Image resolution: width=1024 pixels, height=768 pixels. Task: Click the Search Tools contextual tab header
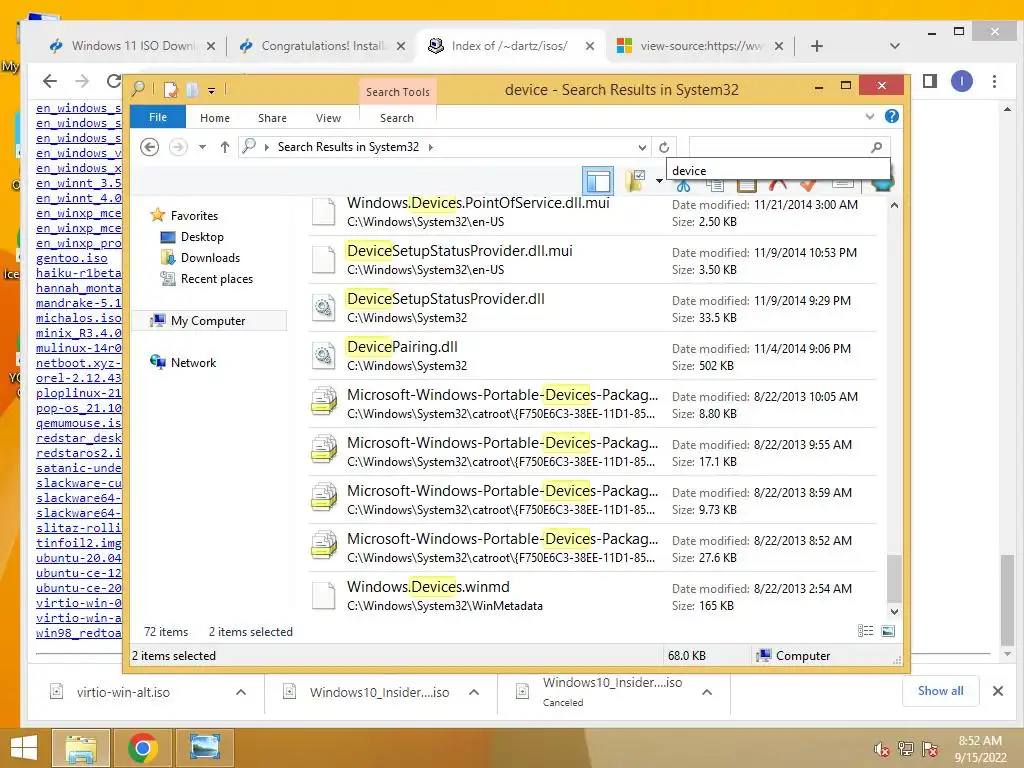(398, 92)
